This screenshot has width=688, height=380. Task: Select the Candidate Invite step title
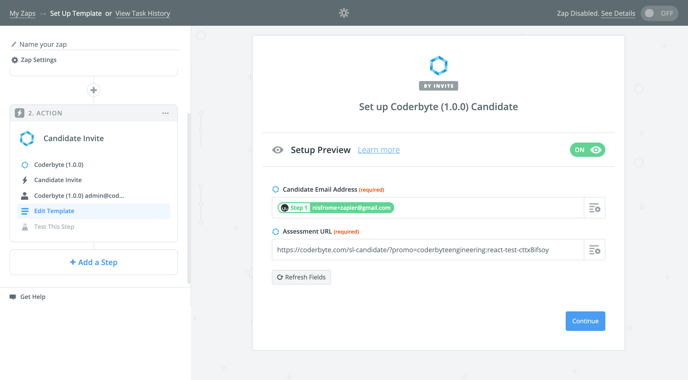point(74,138)
